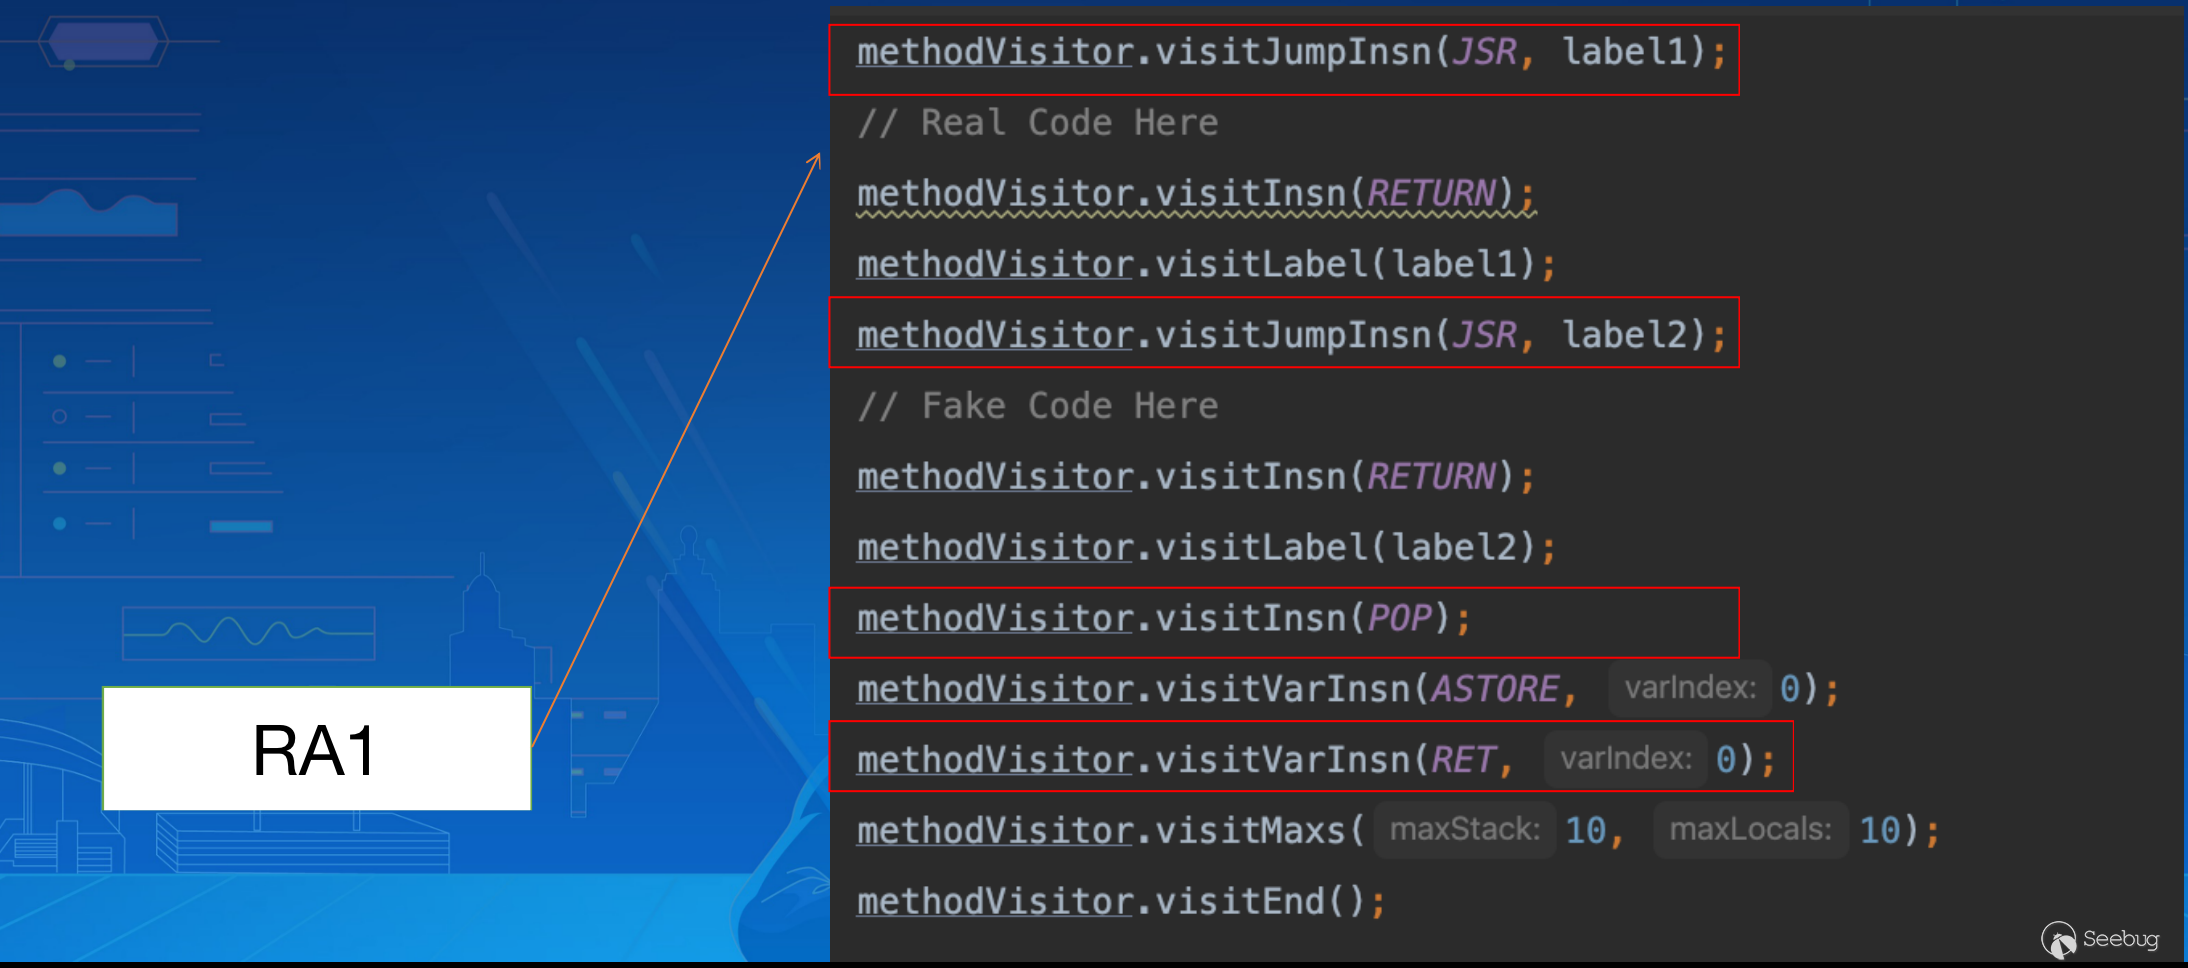Click the visitEnd() line

[x=1120, y=902]
